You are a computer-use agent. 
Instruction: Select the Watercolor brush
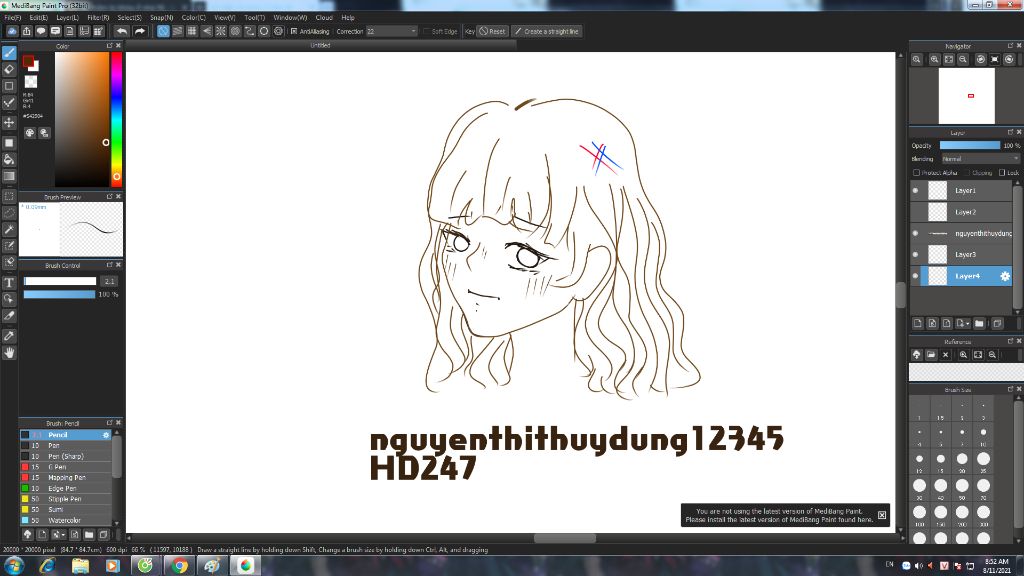click(x=65, y=520)
